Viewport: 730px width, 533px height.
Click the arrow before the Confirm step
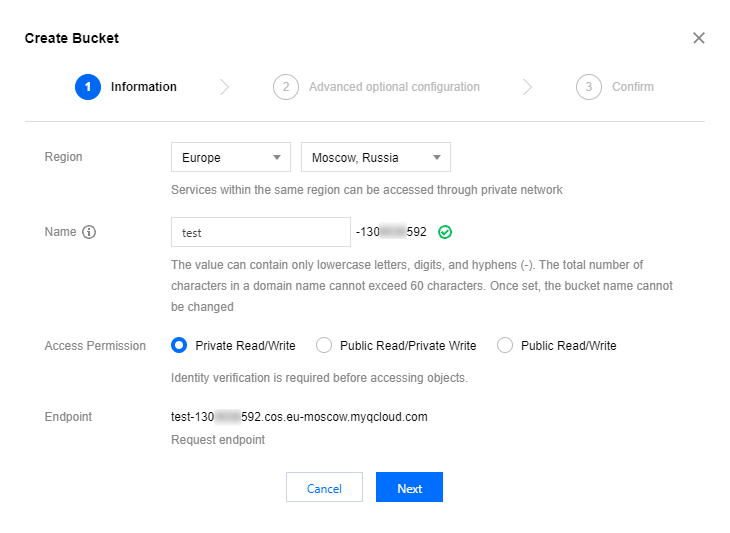(x=528, y=87)
